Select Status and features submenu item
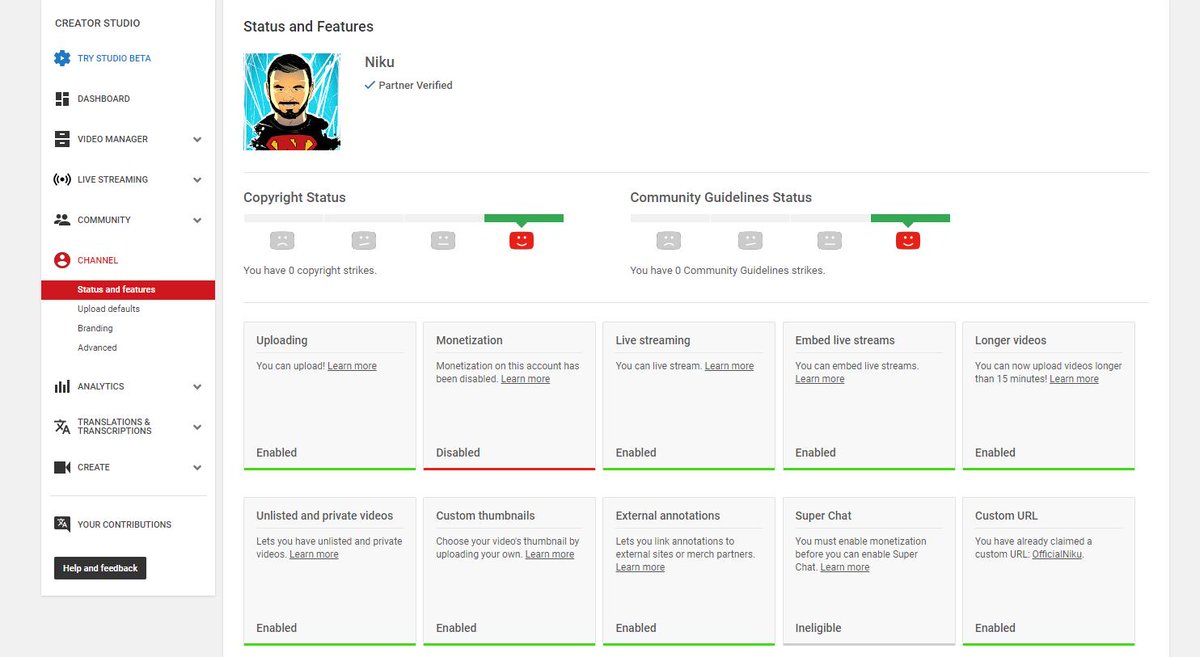 128,290
